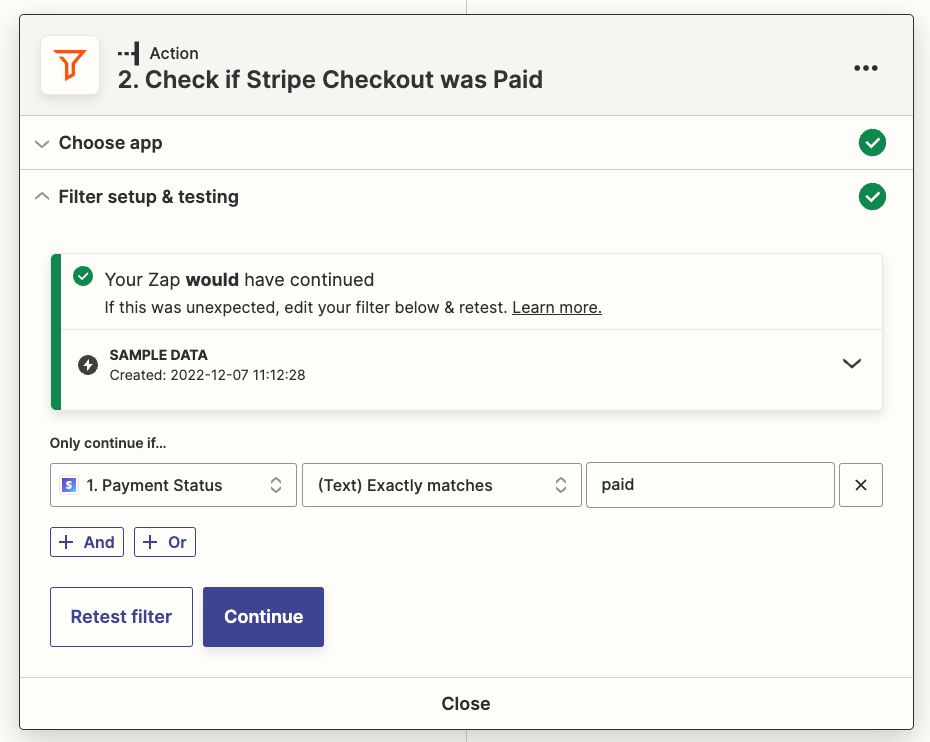Expand the Sample Data details chevron

pos(852,364)
